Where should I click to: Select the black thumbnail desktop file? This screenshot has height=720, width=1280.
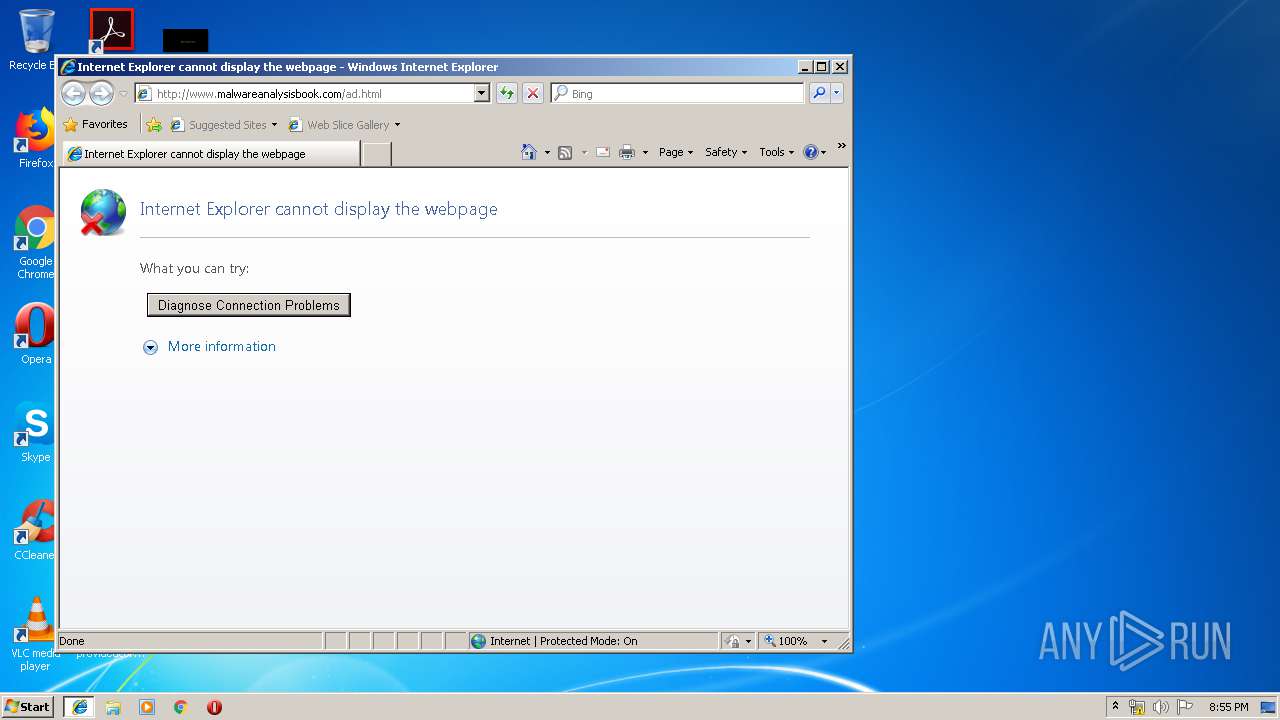tap(185, 41)
